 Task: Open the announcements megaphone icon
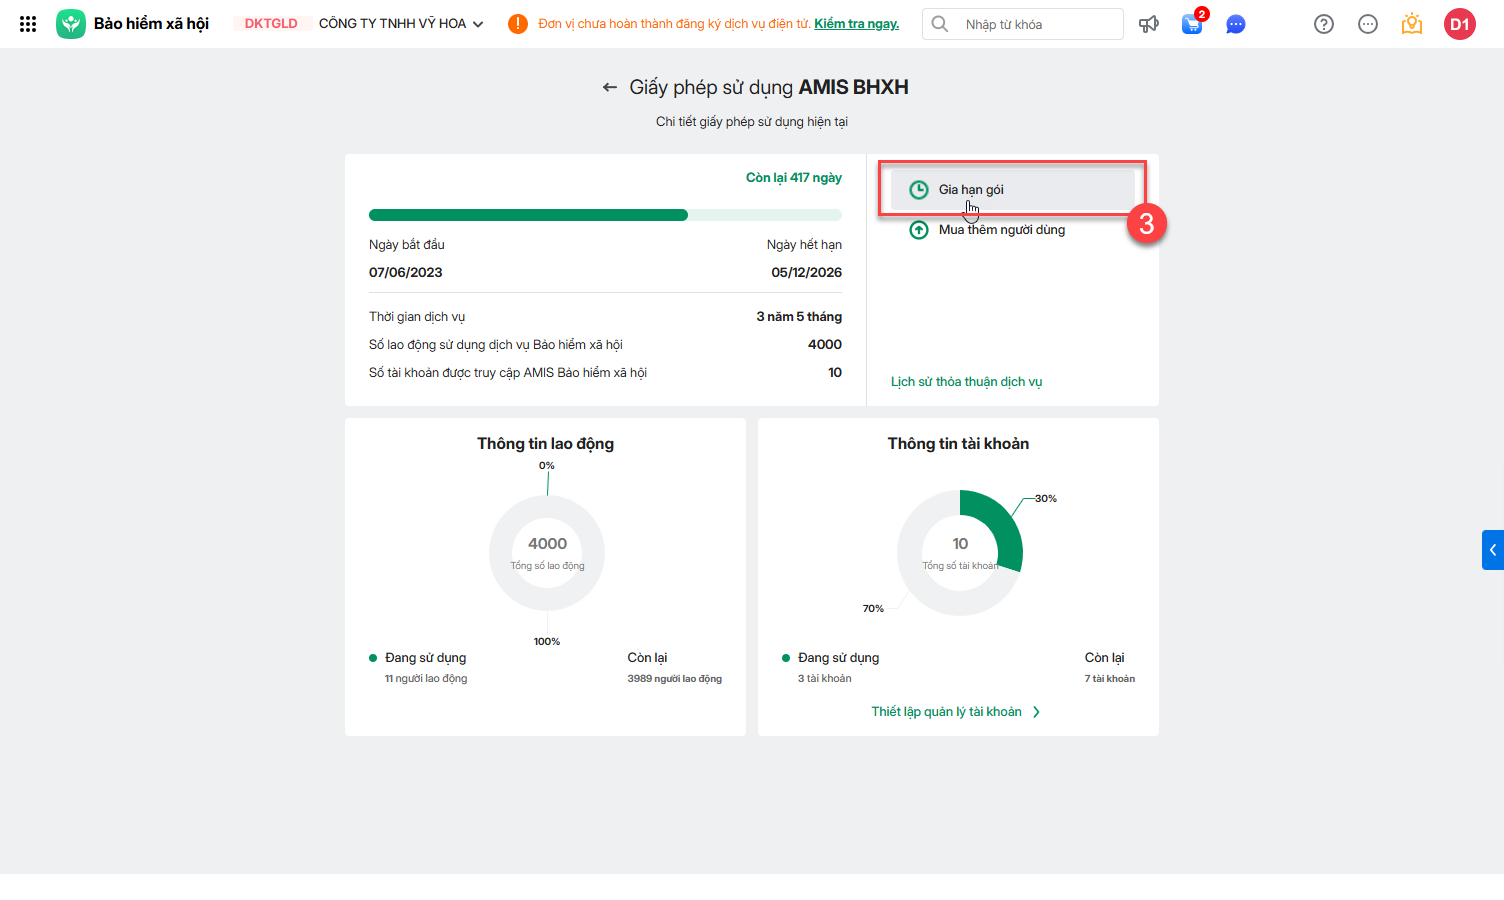[x=1148, y=24]
